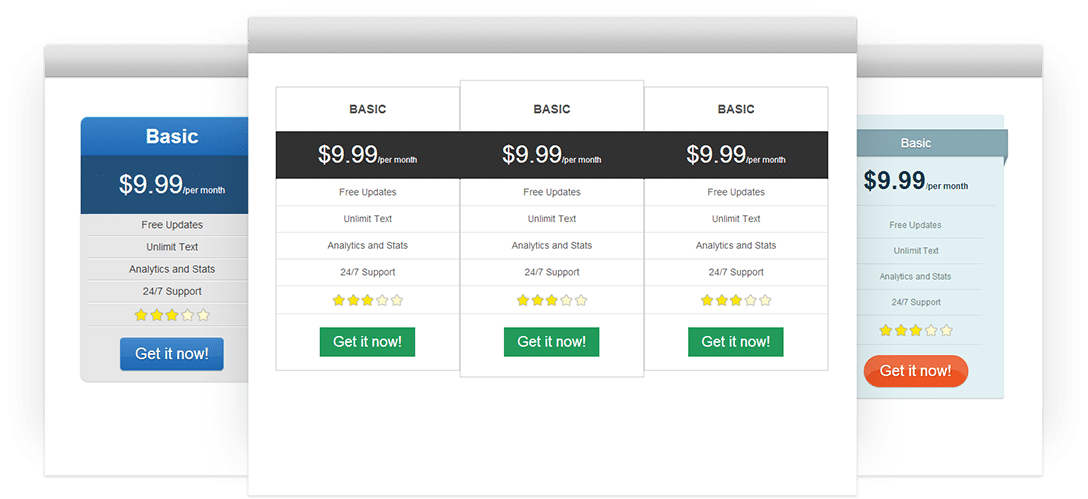Click $9.99 price on the blue card

click(x=151, y=185)
